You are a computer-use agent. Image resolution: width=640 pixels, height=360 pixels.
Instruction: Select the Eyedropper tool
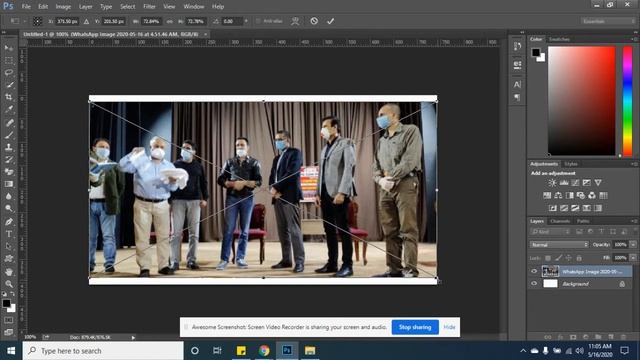tap(9, 109)
